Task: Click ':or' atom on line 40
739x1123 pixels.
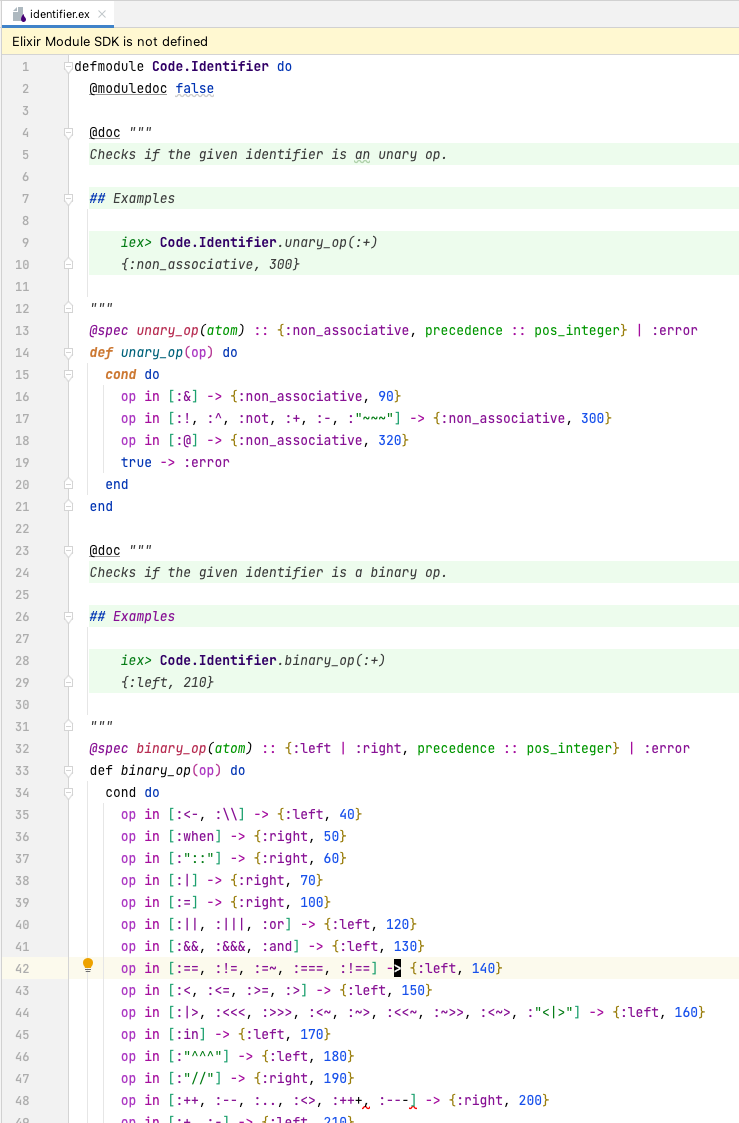Action: 273,925
